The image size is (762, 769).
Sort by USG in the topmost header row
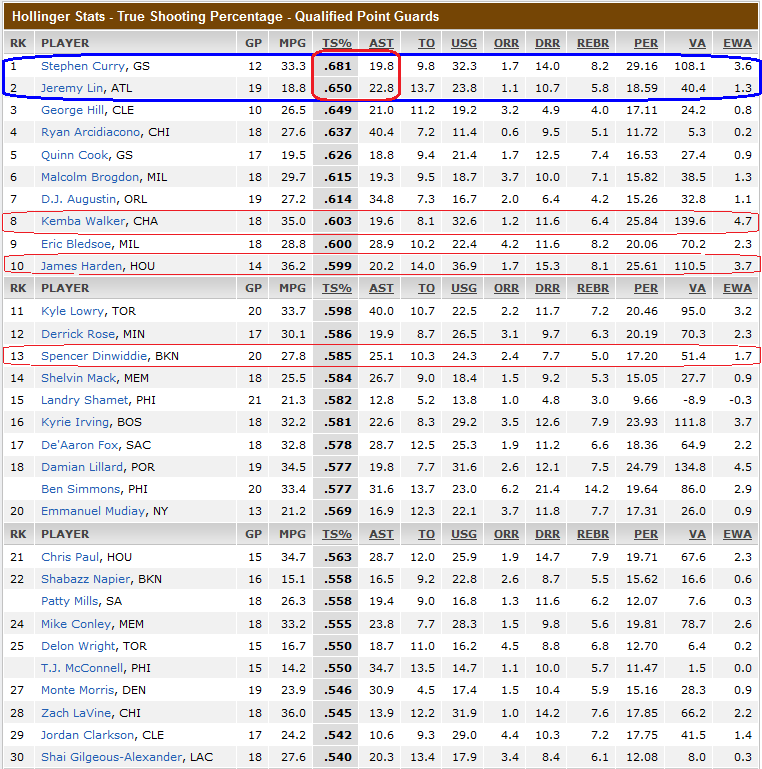464,43
